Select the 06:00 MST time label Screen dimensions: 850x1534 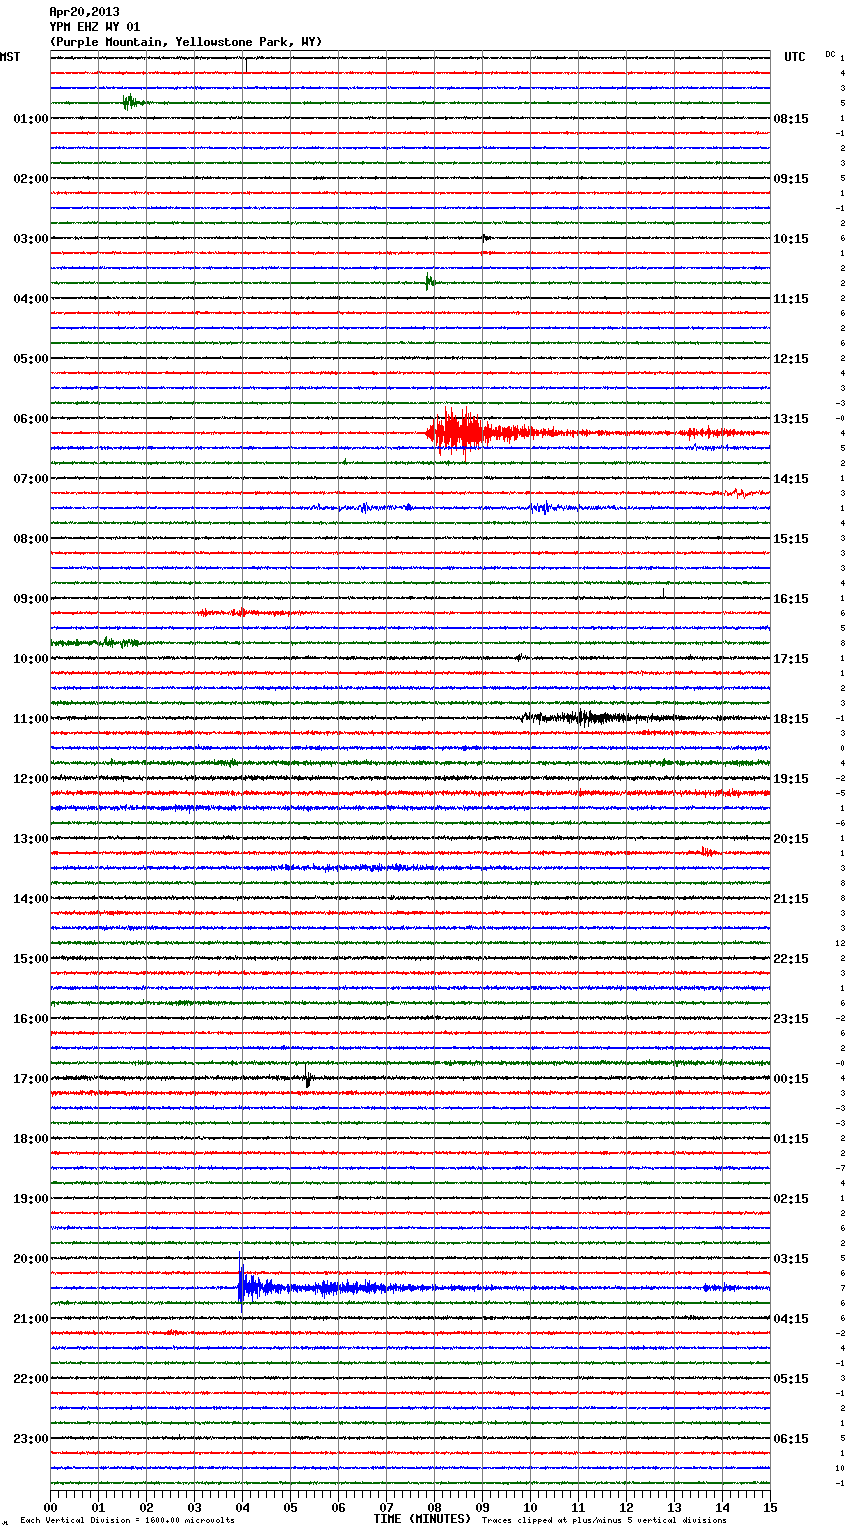point(30,419)
